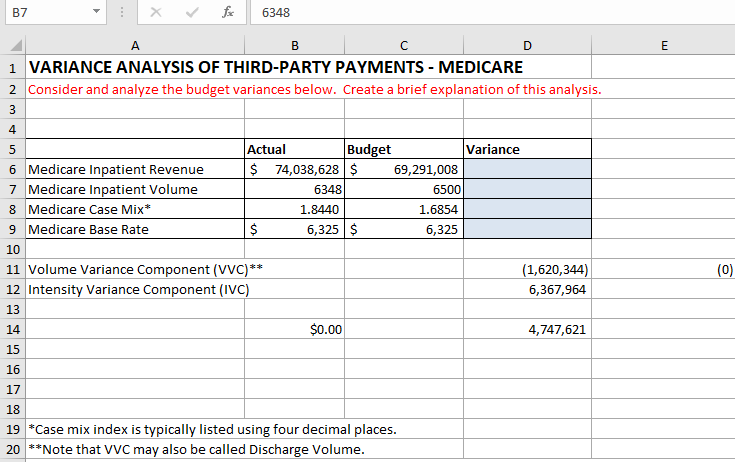Cancel entry with the X icon

click(156, 12)
